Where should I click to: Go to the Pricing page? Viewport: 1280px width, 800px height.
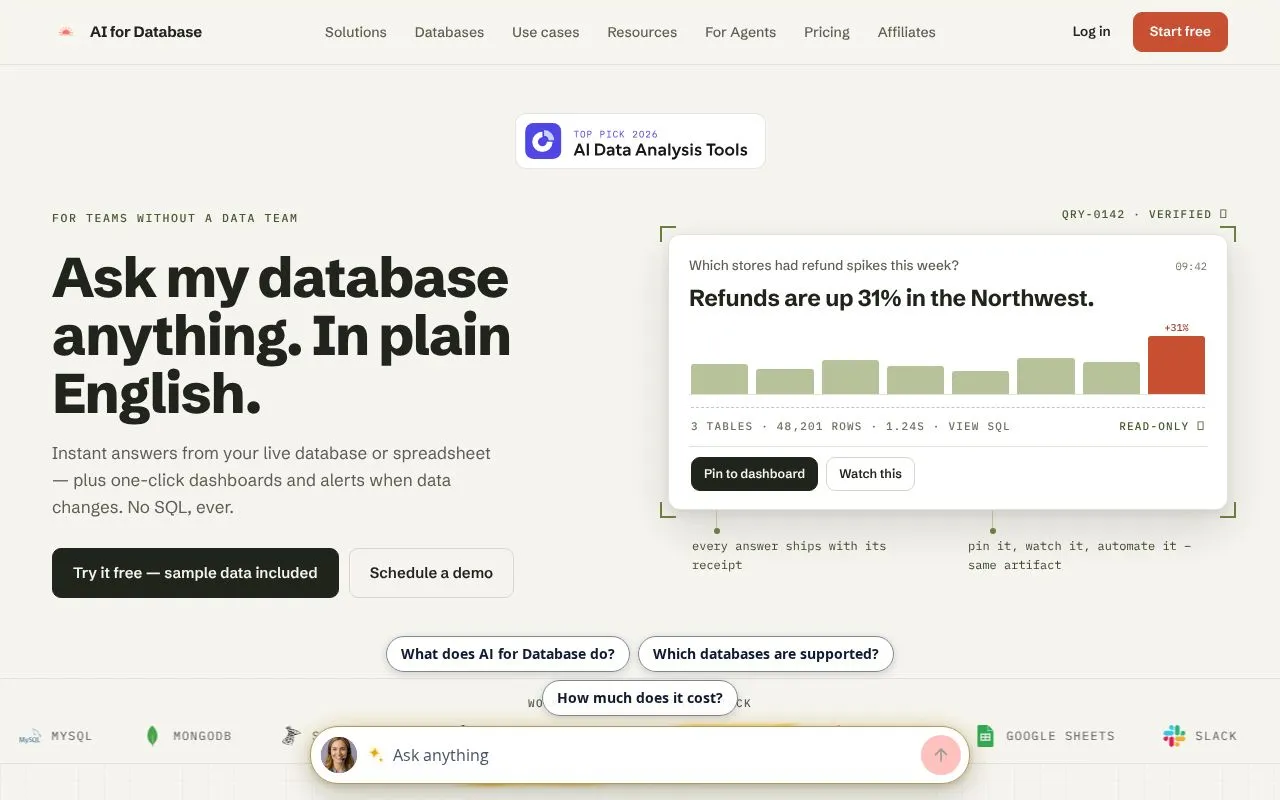pos(827,32)
